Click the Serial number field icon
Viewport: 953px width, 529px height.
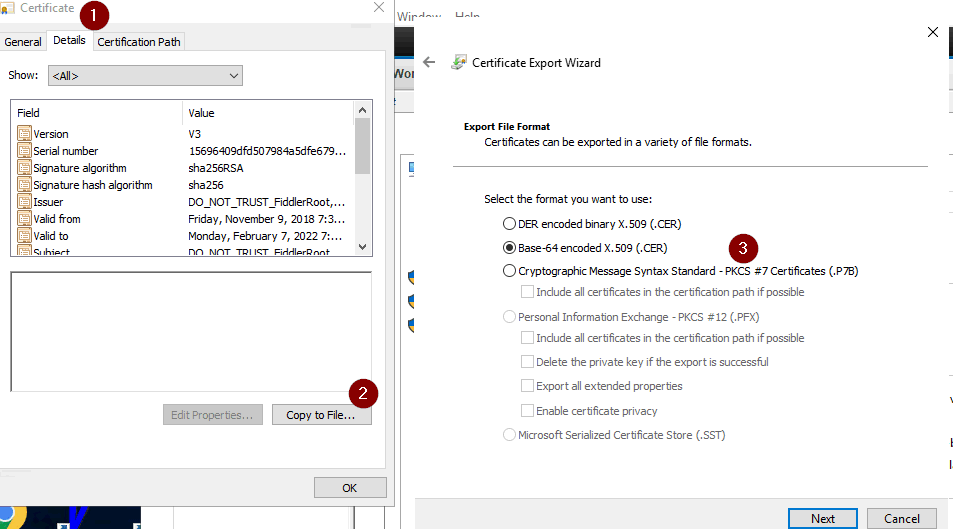point(24,151)
